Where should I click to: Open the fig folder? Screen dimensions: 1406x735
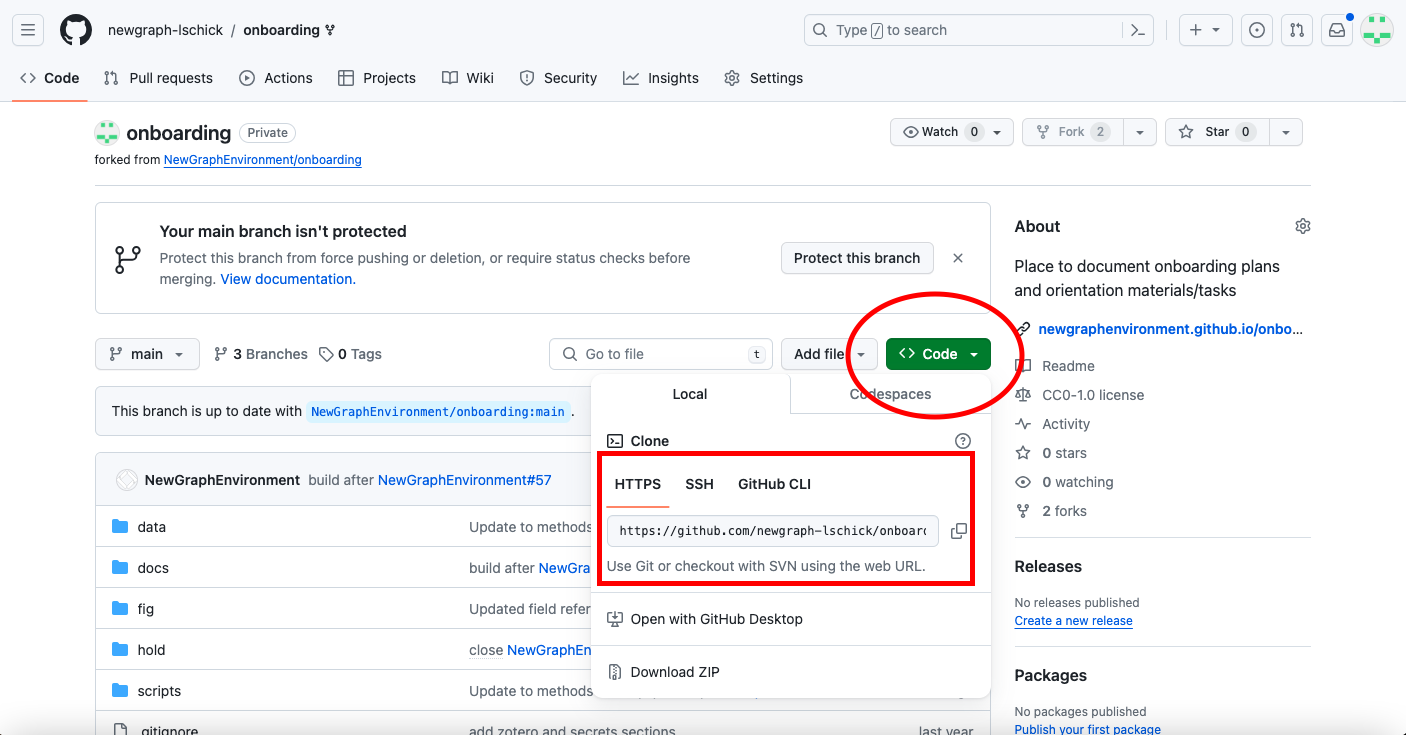click(146, 609)
